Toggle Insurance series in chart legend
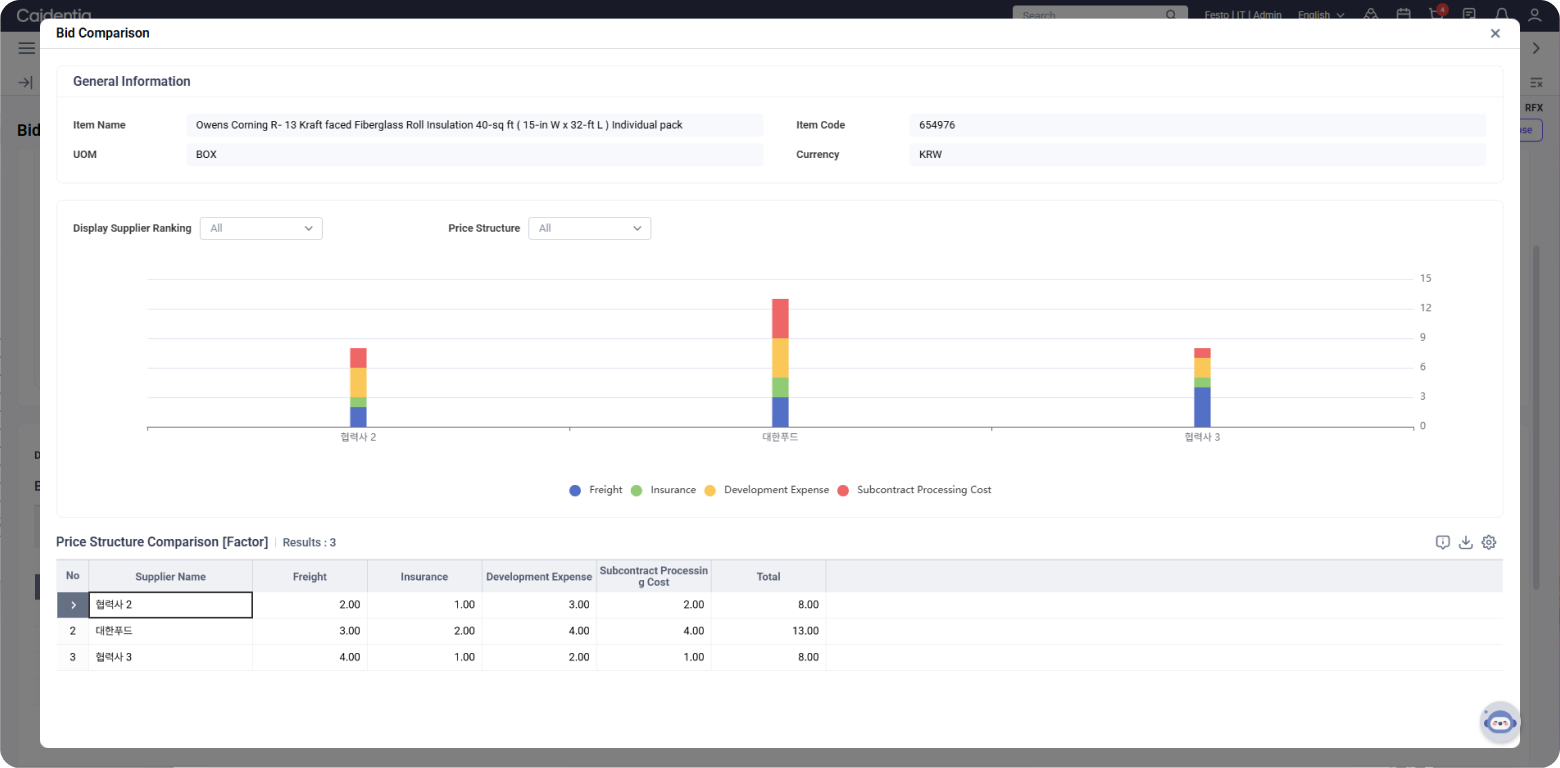Screen dimensions: 1560x768 664,490
